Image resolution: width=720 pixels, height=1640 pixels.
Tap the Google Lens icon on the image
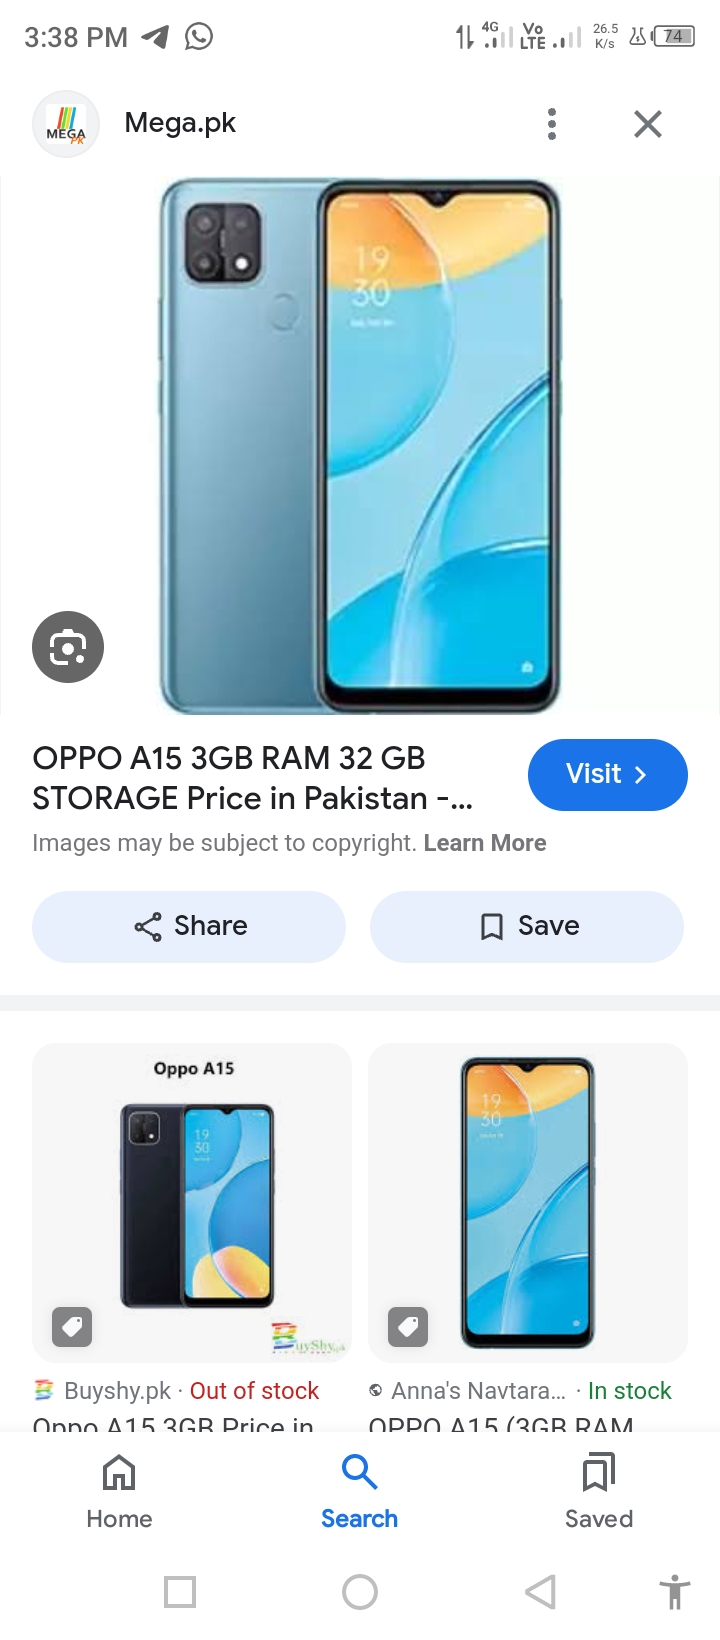pyautogui.click(x=68, y=647)
